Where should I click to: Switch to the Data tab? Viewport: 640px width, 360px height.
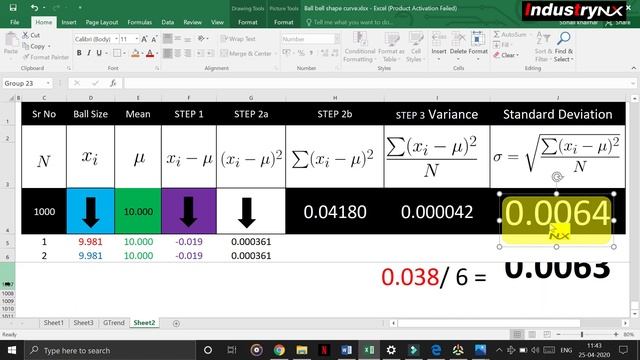pyautogui.click(x=167, y=22)
